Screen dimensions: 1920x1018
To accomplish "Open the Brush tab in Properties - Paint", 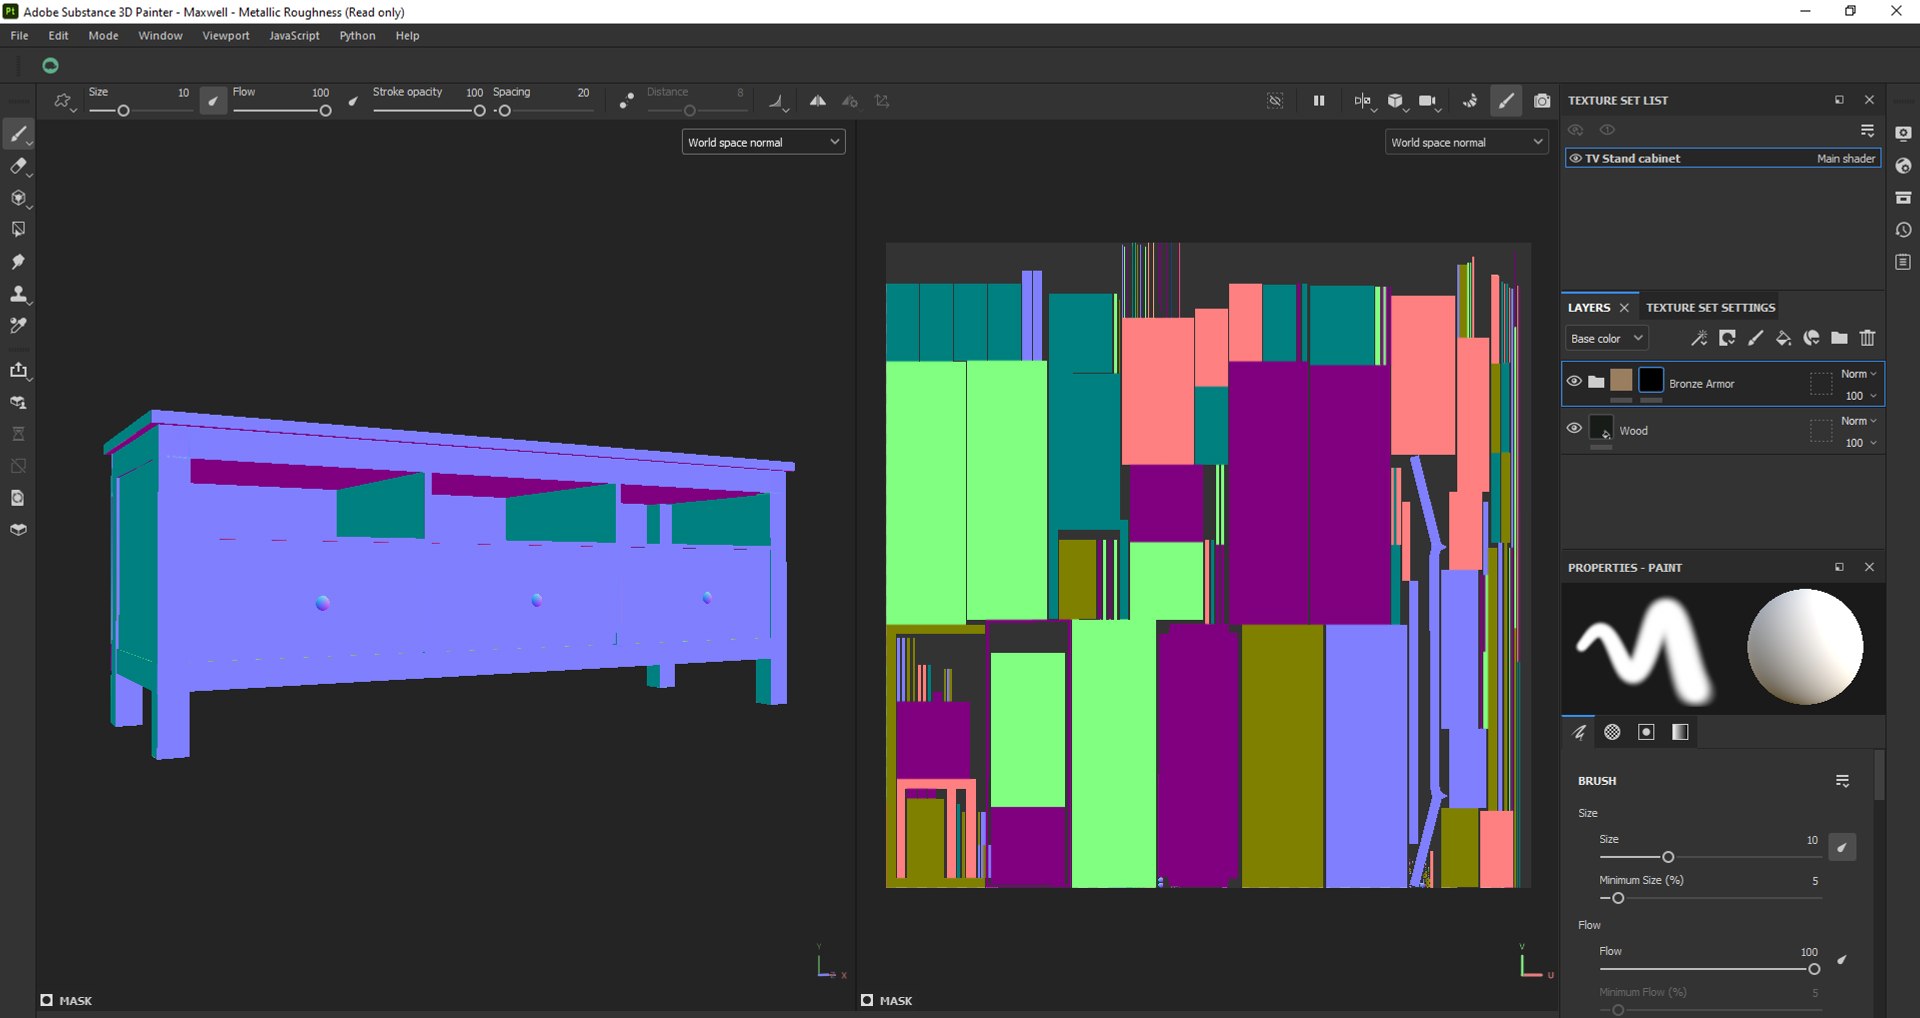I will 1579,732.
